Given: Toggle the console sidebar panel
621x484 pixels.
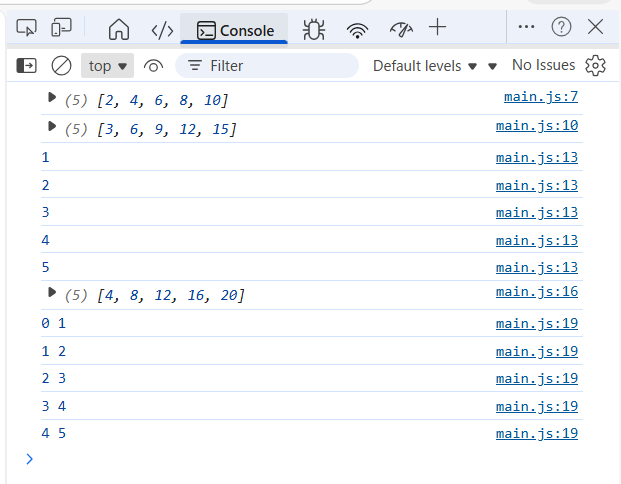Looking at the screenshot, I should coord(27,66).
